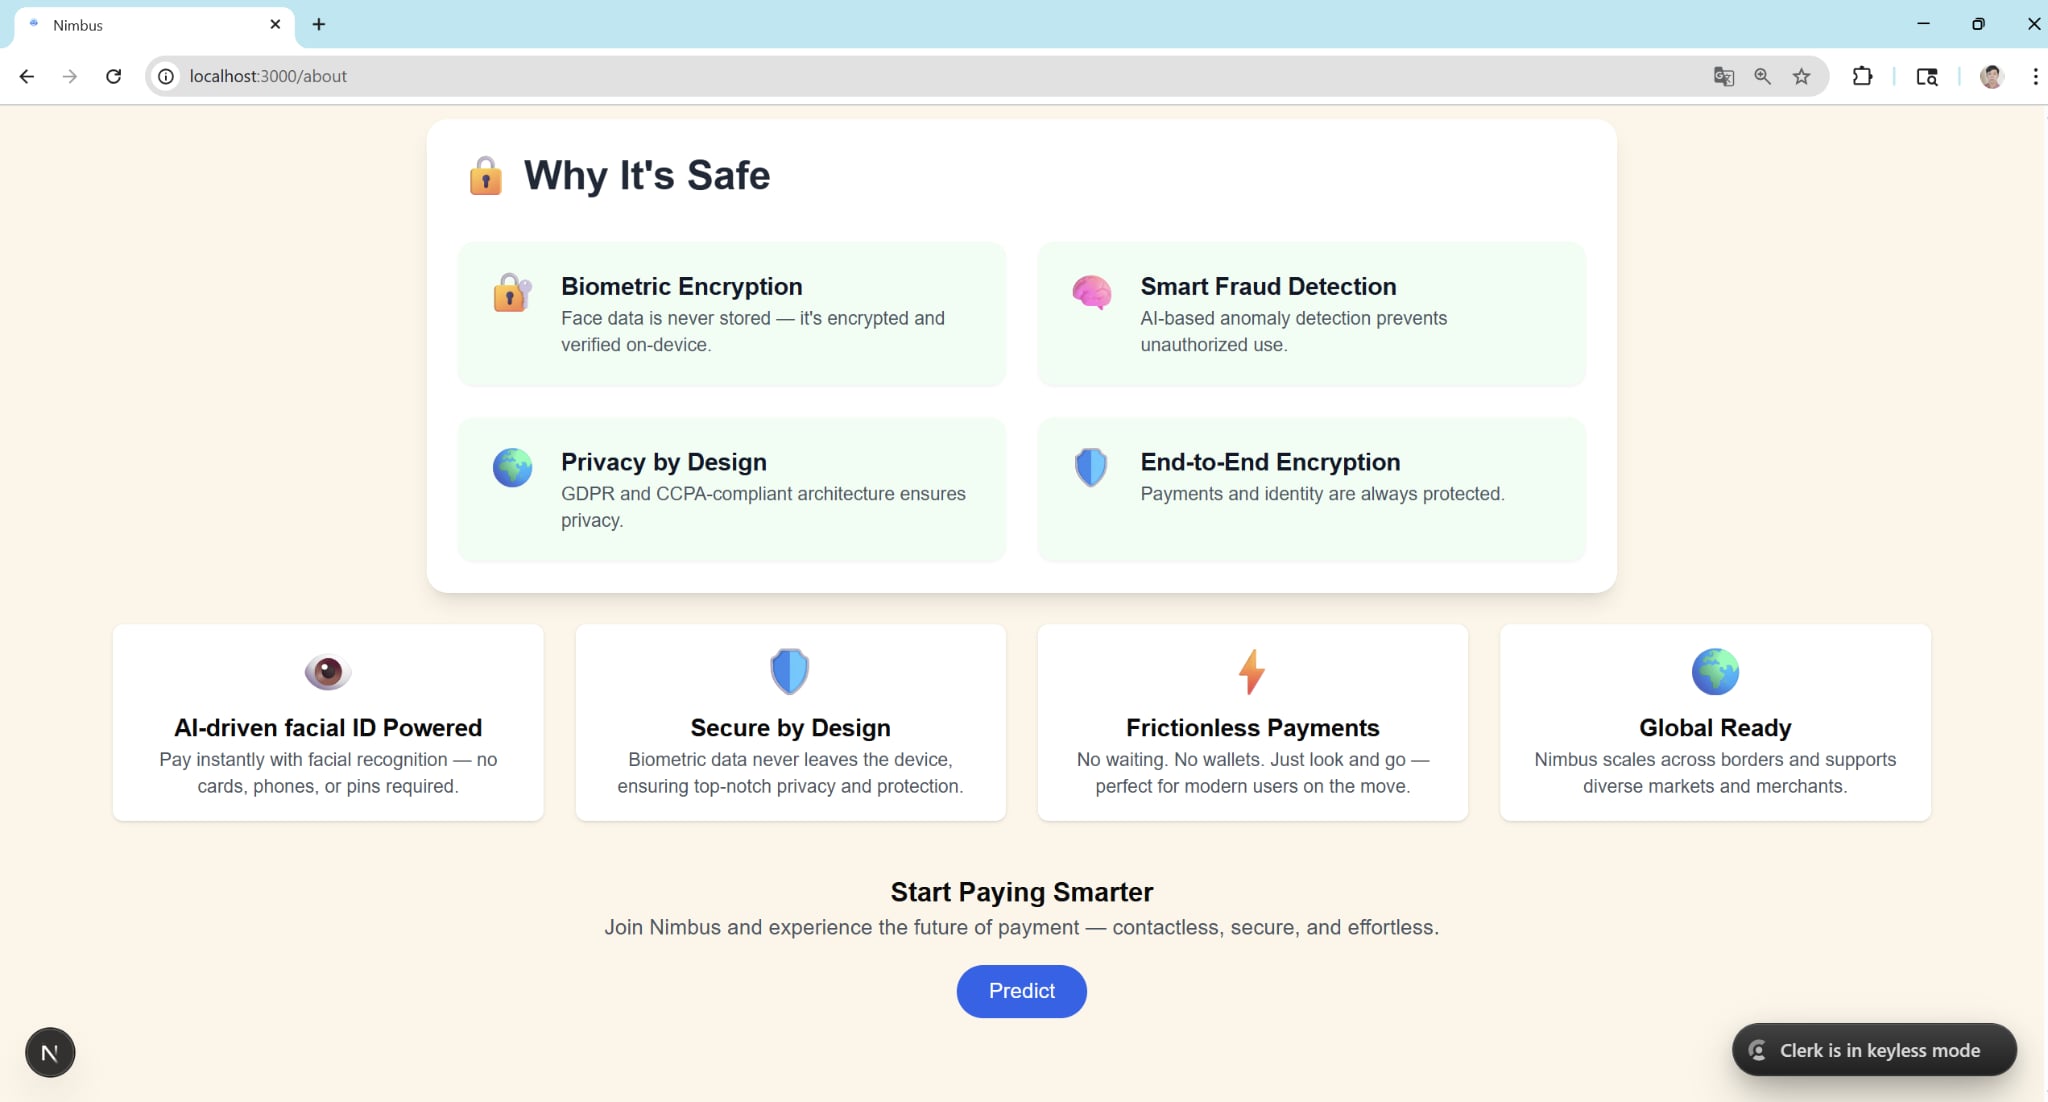Open the browser extensions menu

coord(1861,76)
